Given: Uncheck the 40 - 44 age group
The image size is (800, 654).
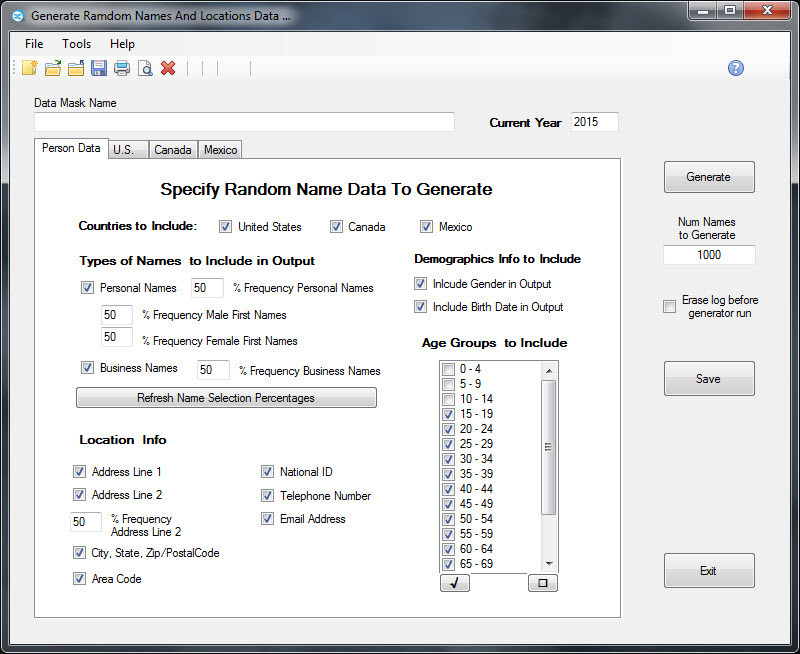Looking at the screenshot, I should (x=448, y=489).
